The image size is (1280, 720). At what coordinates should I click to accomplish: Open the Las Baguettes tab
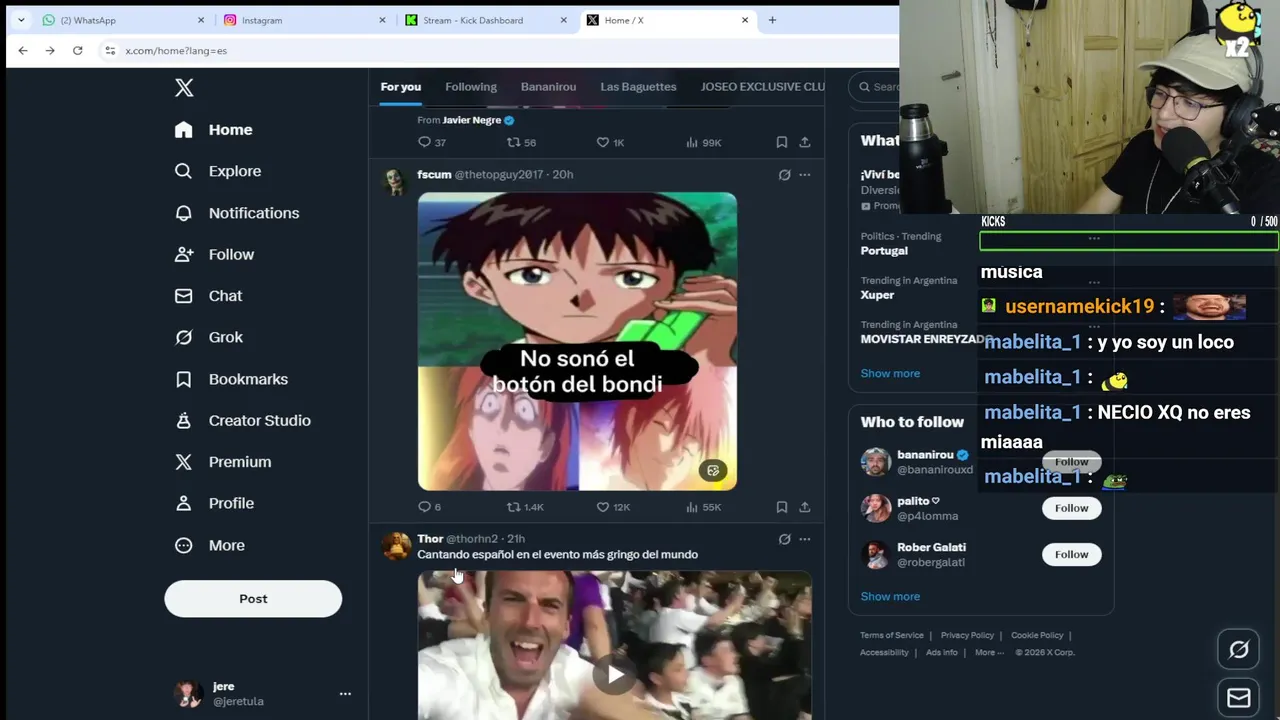tap(638, 87)
